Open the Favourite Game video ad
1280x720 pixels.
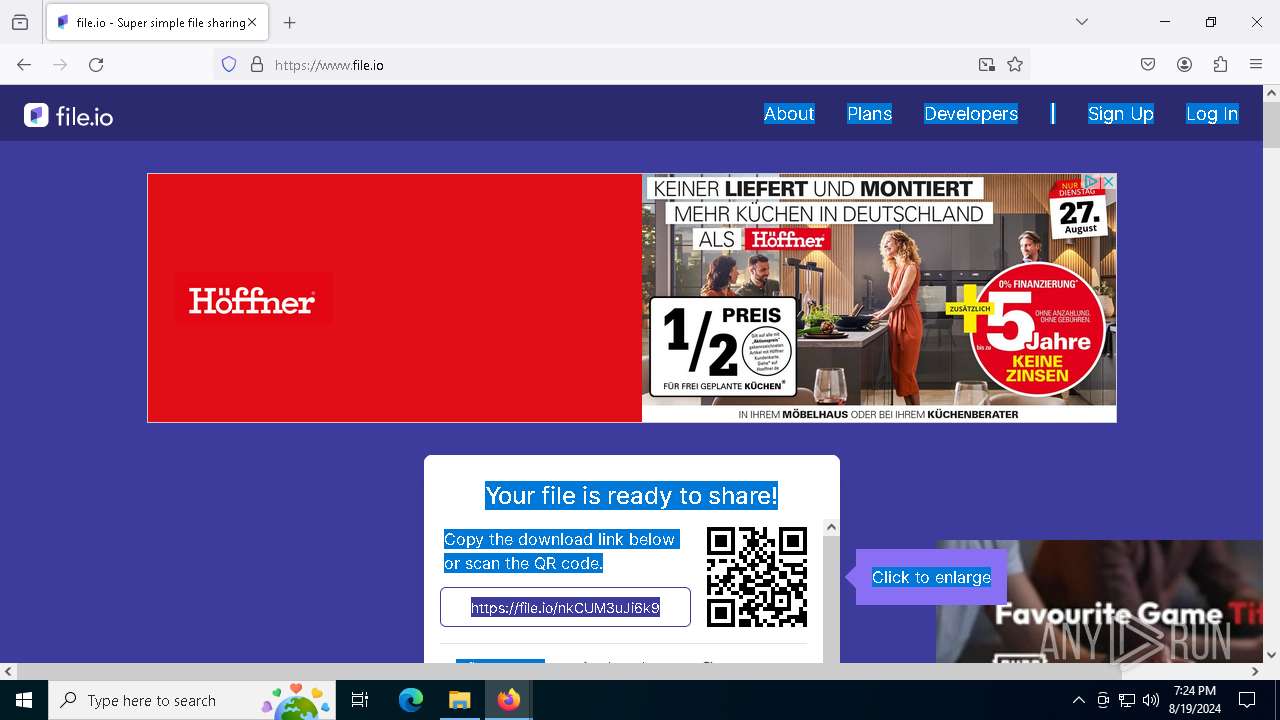coord(1099,601)
